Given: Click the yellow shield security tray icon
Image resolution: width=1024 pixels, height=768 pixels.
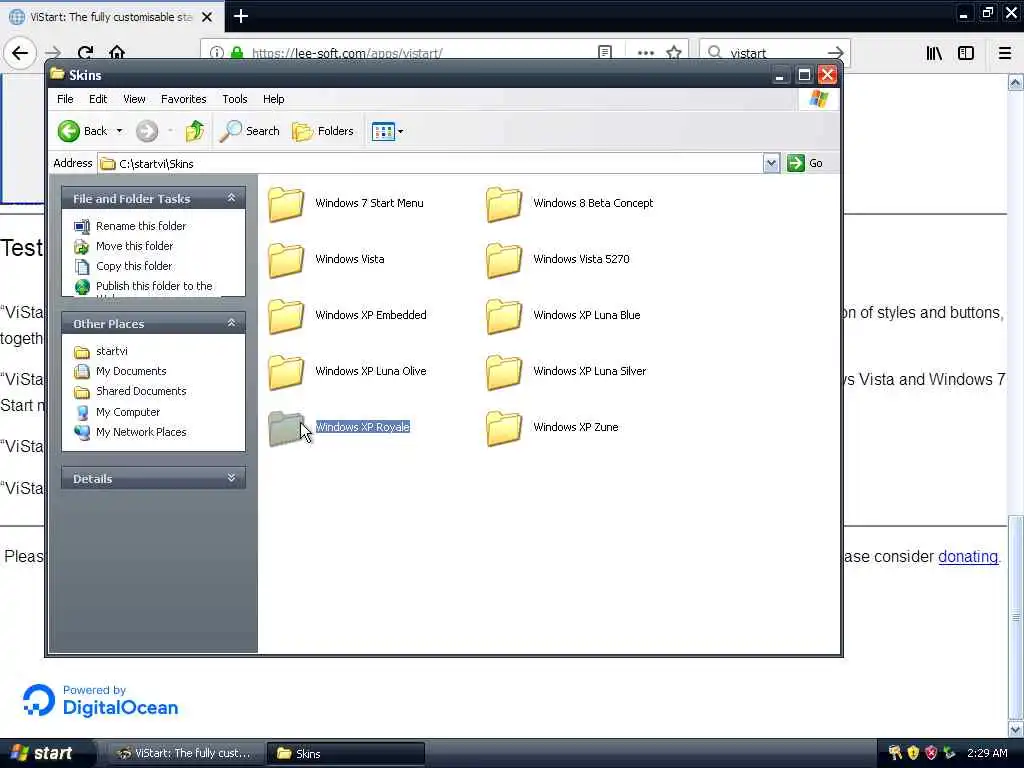Looking at the screenshot, I should pos(913,753).
